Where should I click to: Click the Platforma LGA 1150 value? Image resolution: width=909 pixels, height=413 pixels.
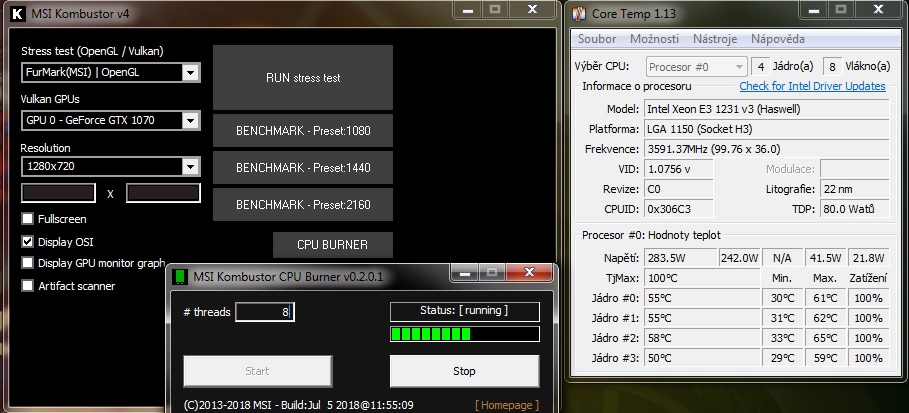(x=766, y=129)
